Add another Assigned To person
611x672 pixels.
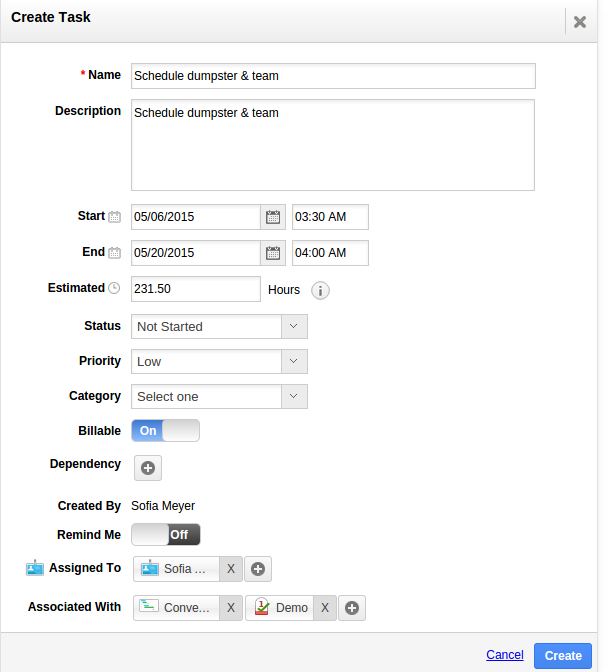(x=258, y=569)
